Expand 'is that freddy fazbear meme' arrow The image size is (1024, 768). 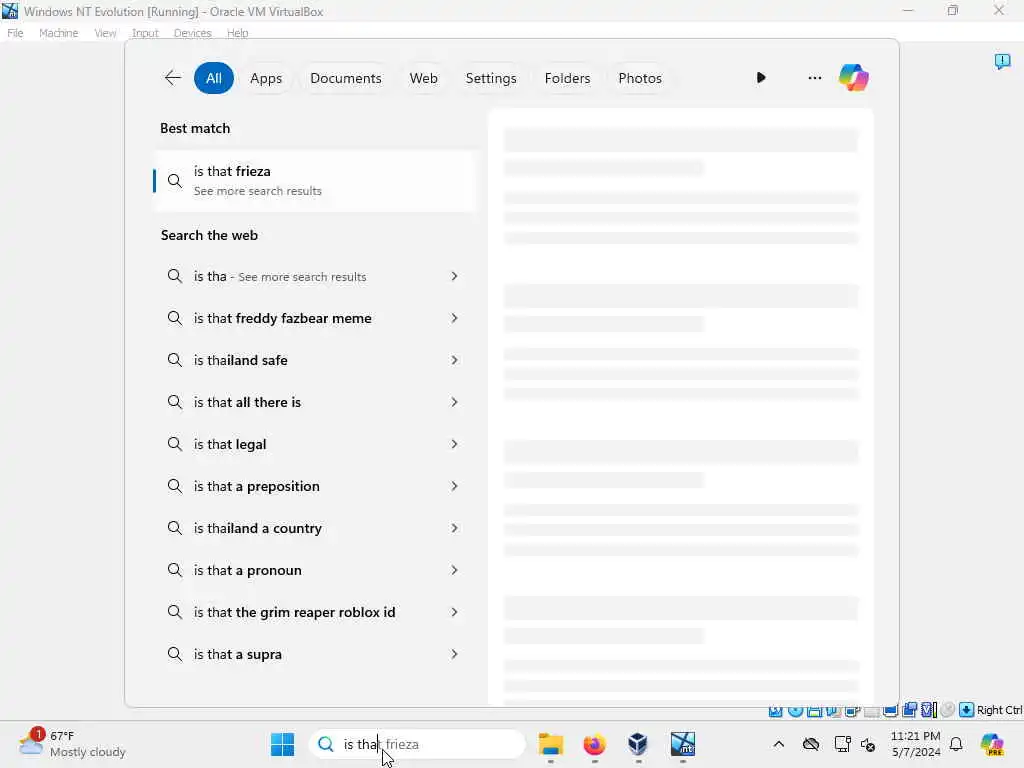455,318
